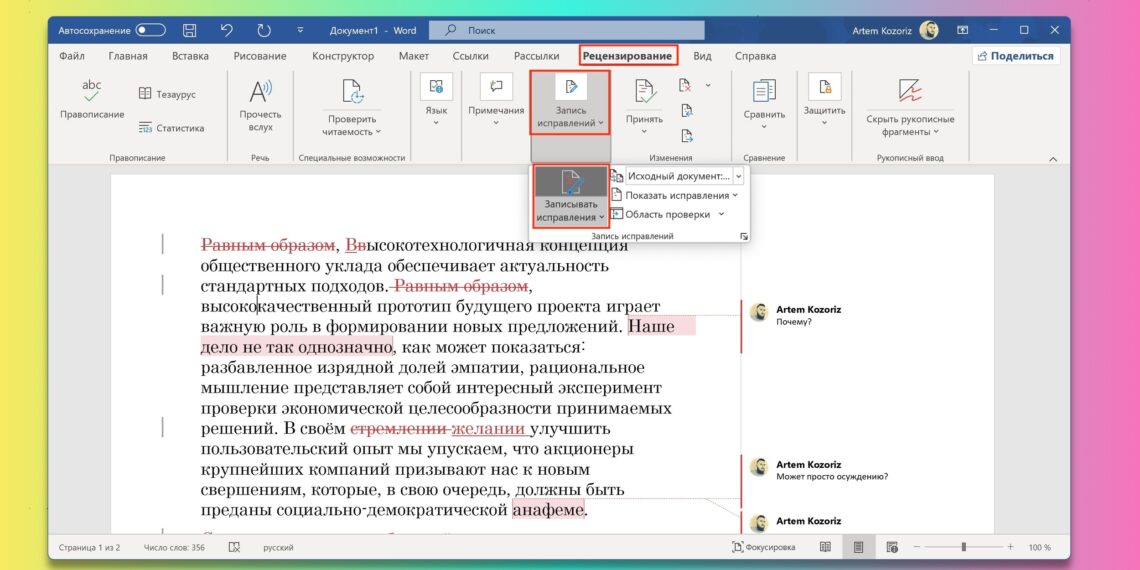Viewport: 1140px width, 570px height.
Task: Click the Скрыть рукописные фрагменты icon
Action: 909,92
